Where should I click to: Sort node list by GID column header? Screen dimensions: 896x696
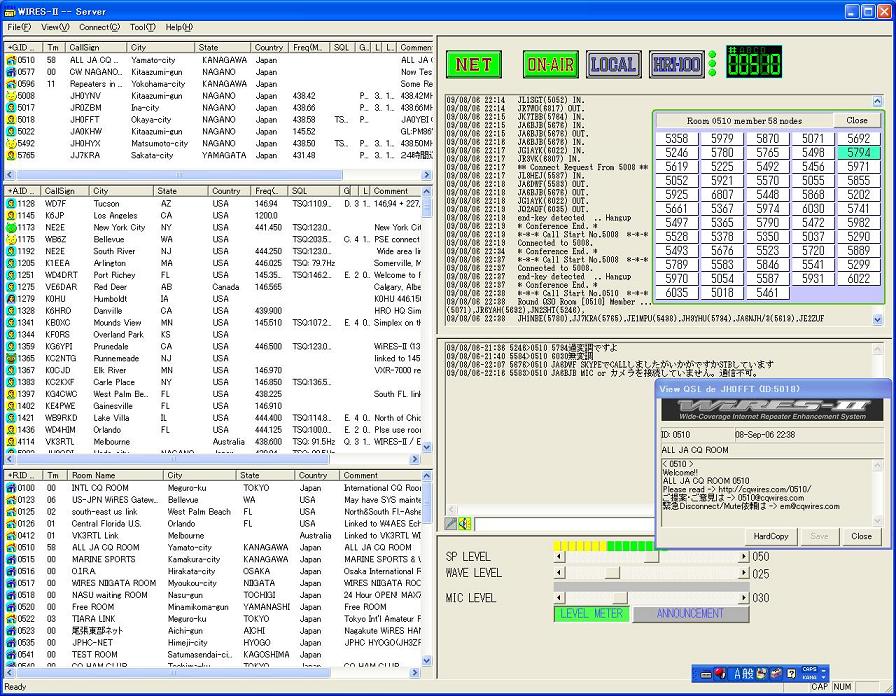click(x=22, y=47)
